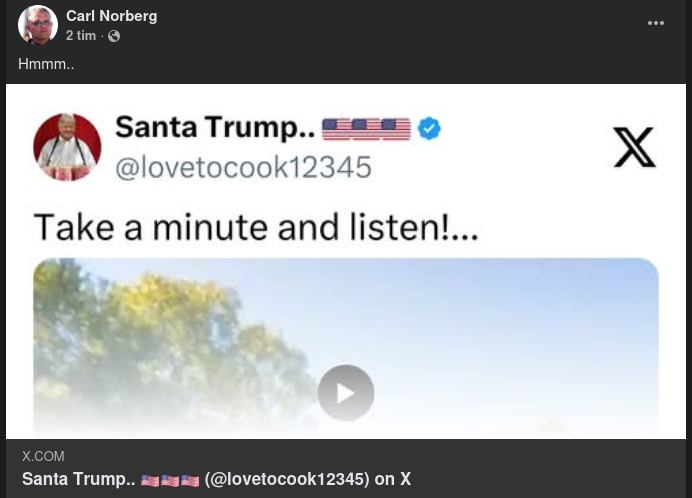Open the '(@lovetocook12345) on X' title text
The height and width of the screenshot is (498, 692).
(x=308, y=479)
